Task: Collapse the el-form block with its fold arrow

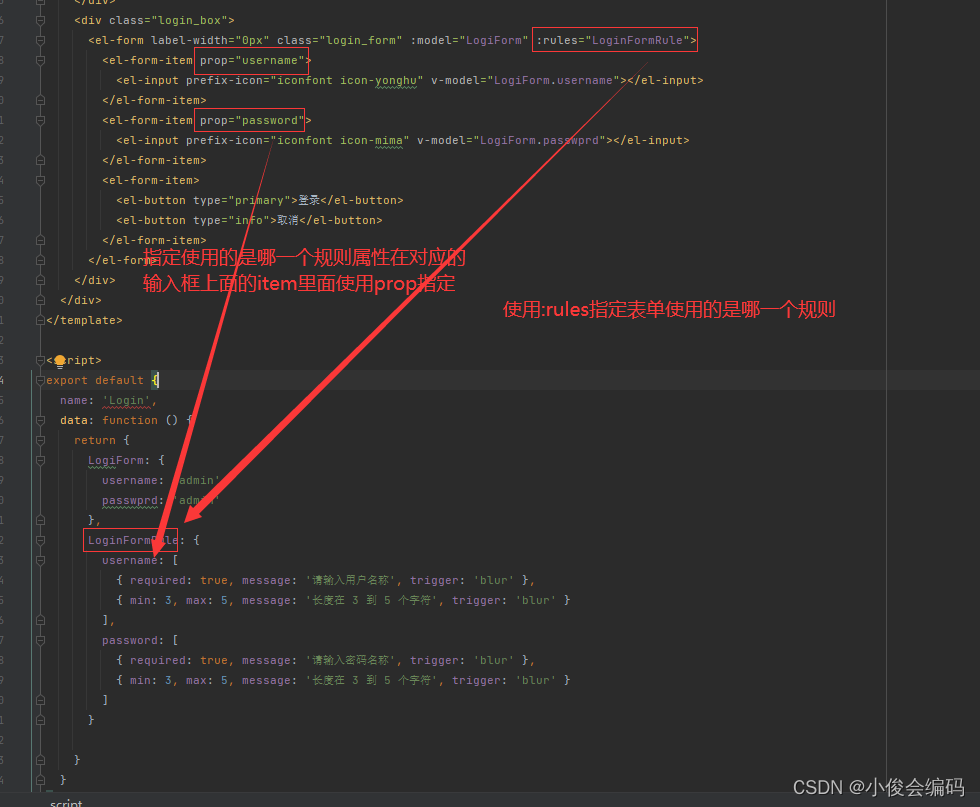Action: click(x=38, y=40)
